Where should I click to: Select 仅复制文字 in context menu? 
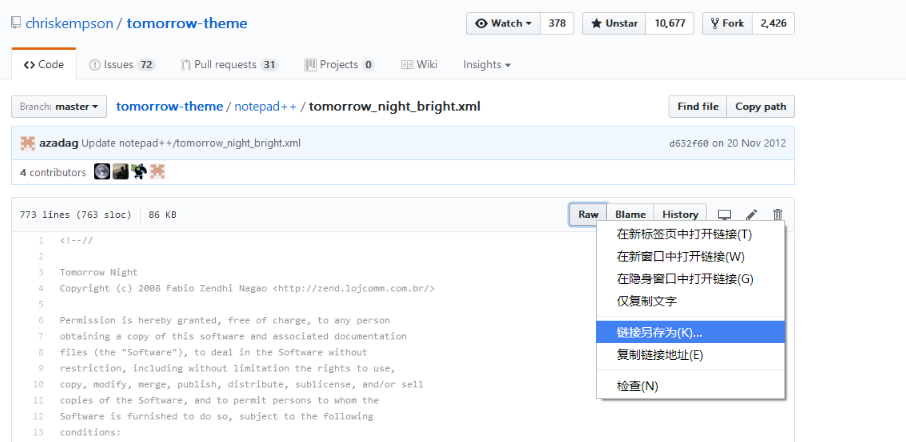pyautogui.click(x=690, y=301)
